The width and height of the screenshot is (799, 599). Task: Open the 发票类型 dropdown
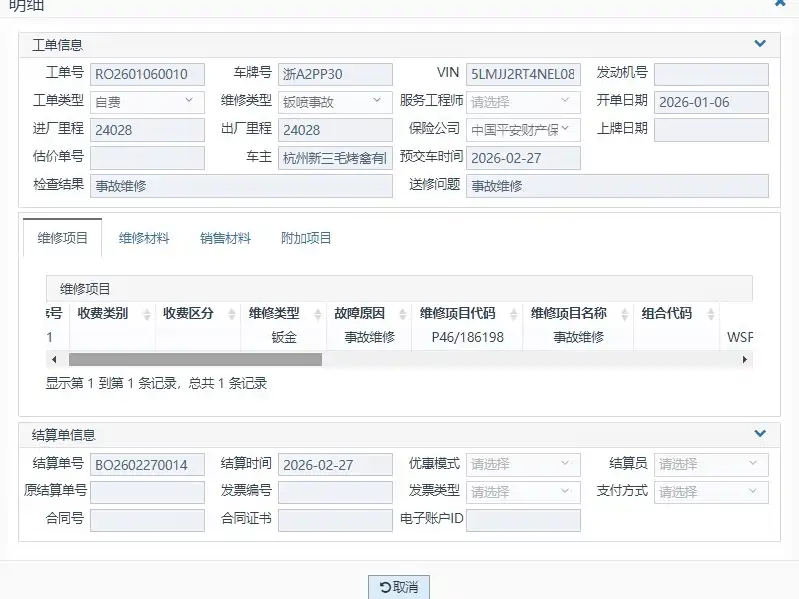523,492
